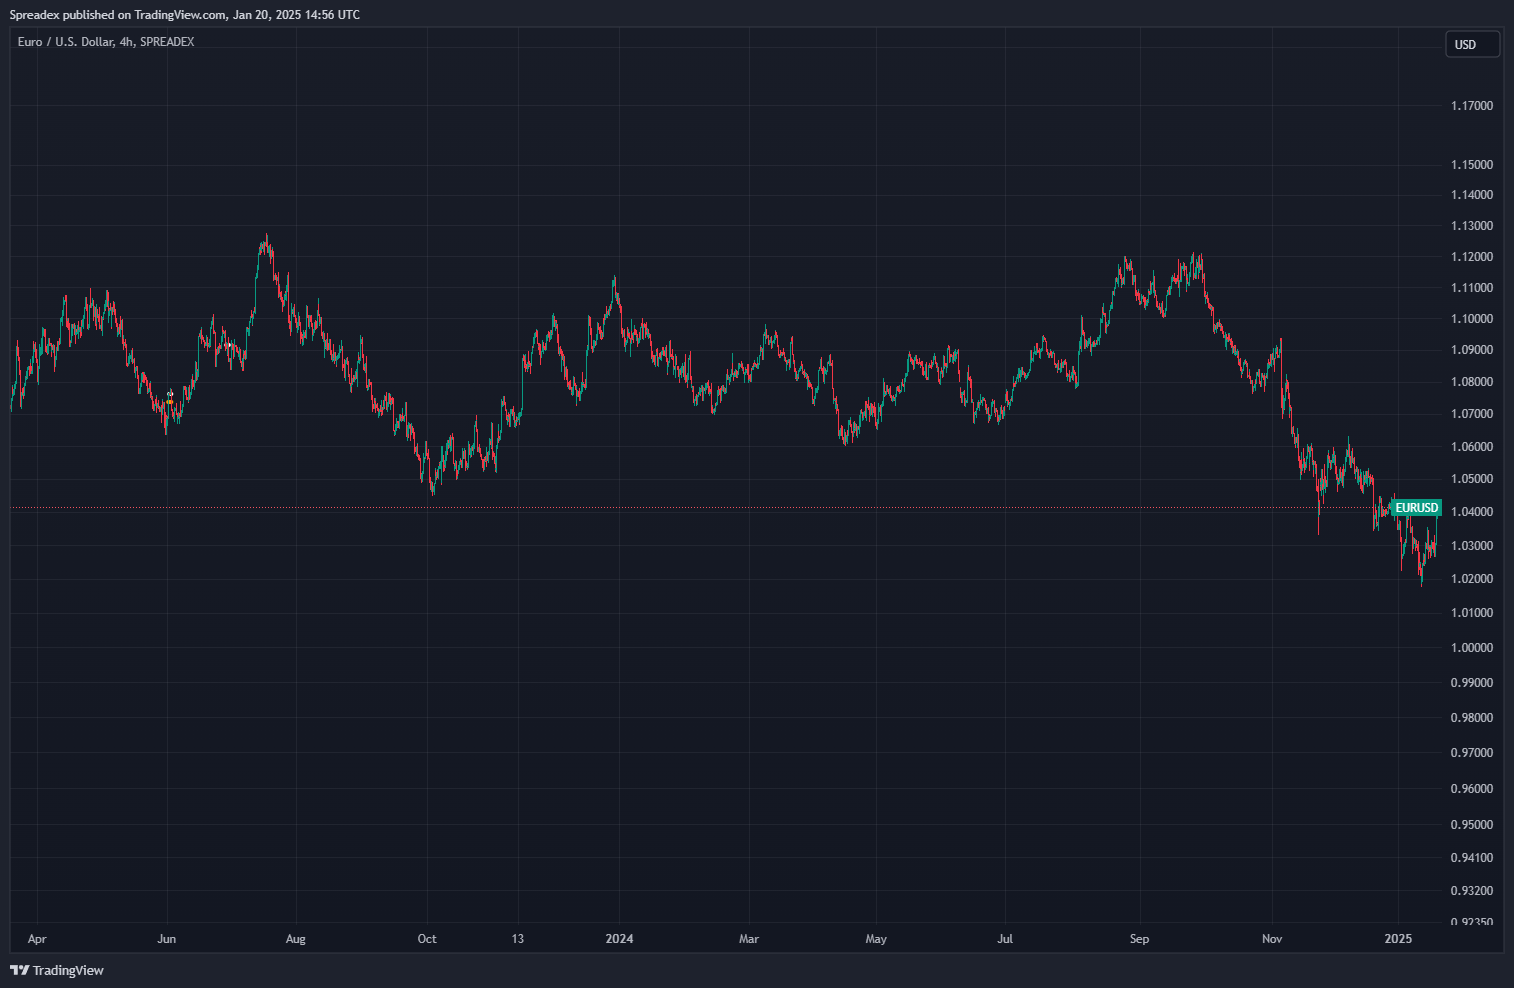Click the 1.06000 price axis label
This screenshot has width=1514, height=988.
(x=1472, y=447)
